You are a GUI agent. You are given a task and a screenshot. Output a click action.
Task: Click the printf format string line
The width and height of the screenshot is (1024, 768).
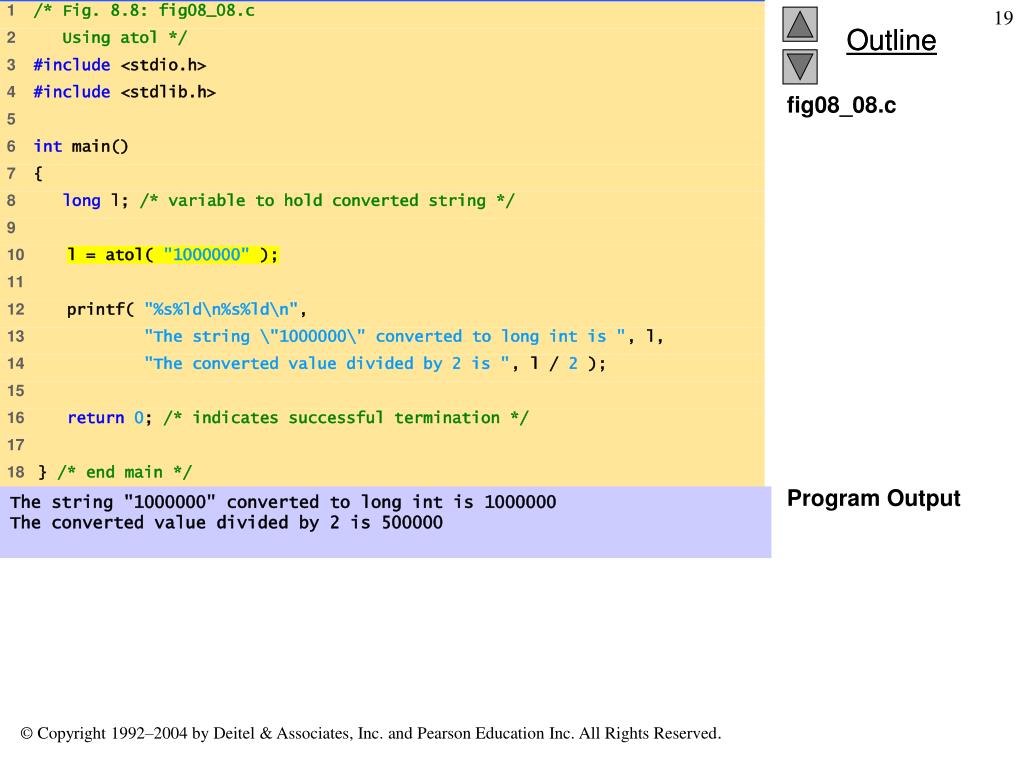click(x=186, y=309)
